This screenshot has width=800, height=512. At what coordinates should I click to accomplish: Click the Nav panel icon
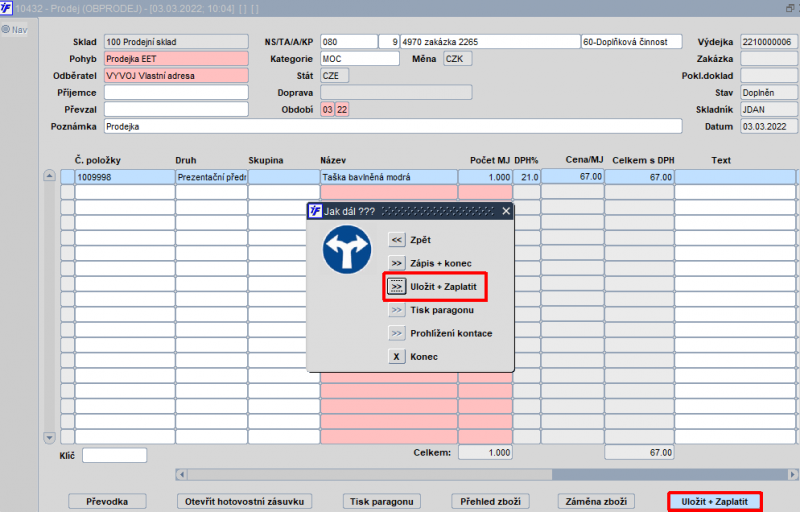pos(6,29)
